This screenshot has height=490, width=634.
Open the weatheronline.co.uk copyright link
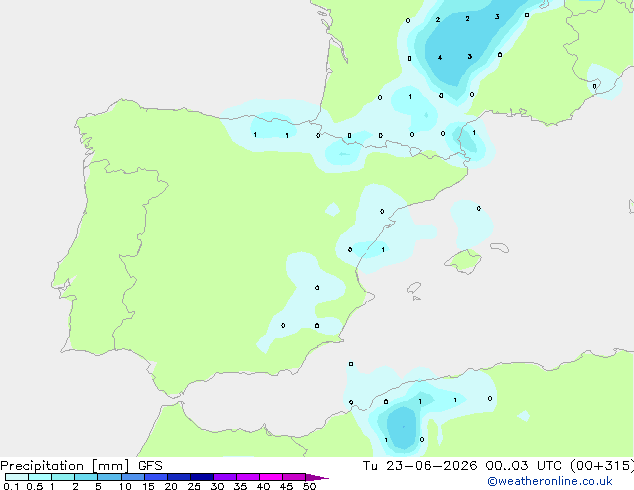click(550, 481)
